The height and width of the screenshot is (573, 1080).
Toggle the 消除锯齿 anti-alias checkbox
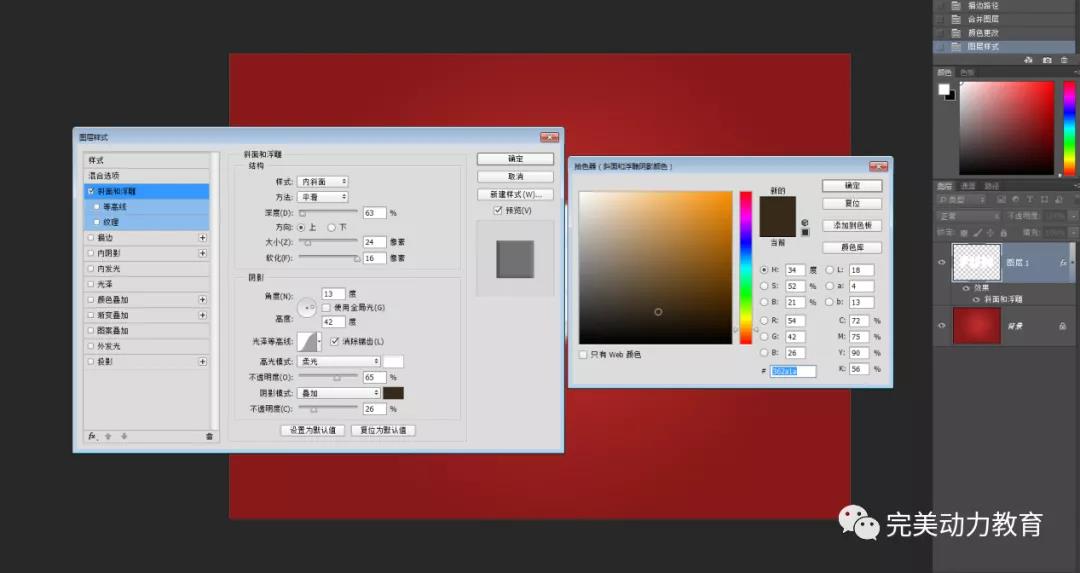[335, 342]
